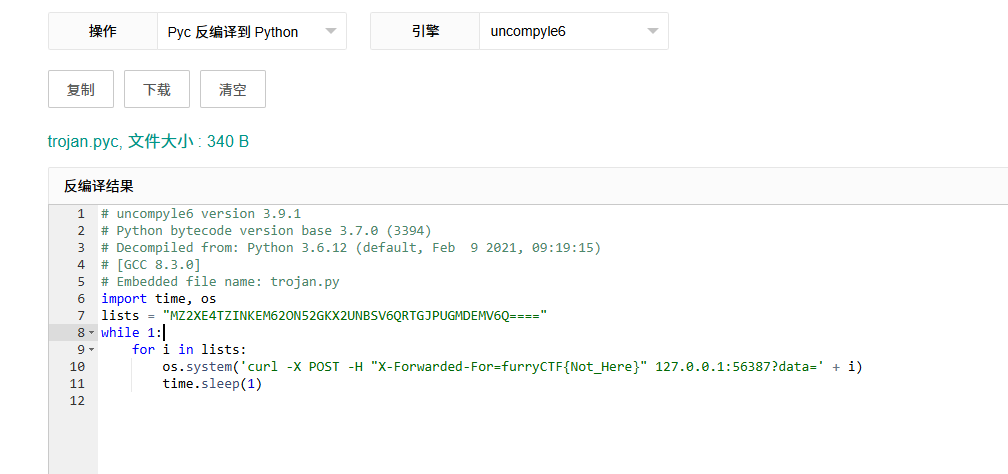Viewport: 1008px width, 474px height.
Task: Click the arrow of the uncompyle6 engine selector
Action: (653, 32)
